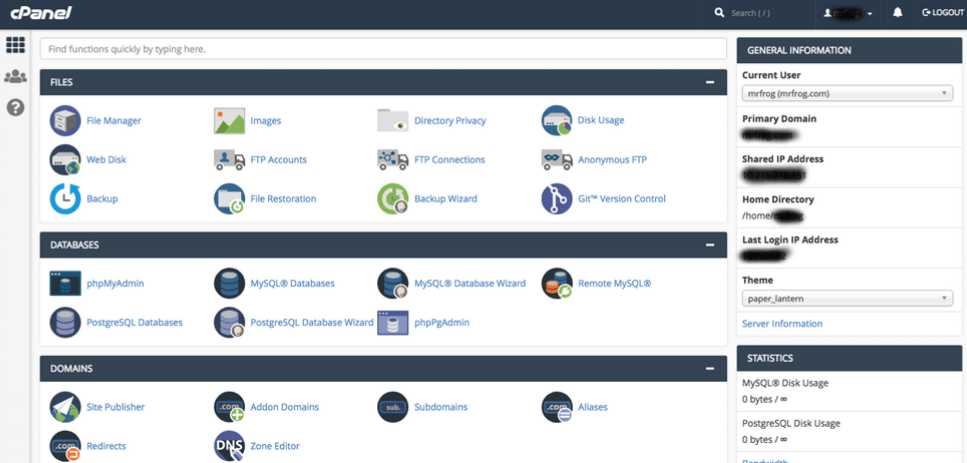Open the Server Information link
This screenshot has width=967, height=463.
pos(782,324)
